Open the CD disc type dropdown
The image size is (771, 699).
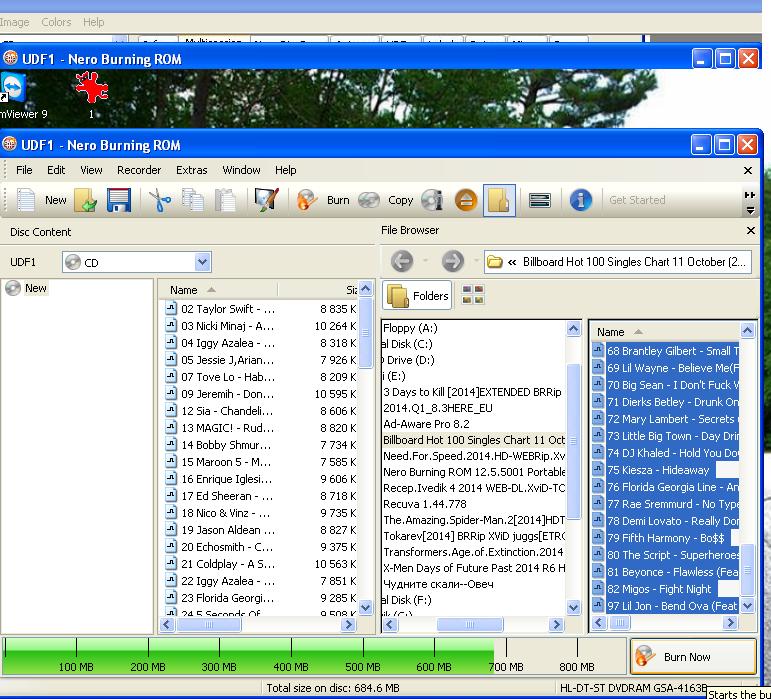(203, 263)
